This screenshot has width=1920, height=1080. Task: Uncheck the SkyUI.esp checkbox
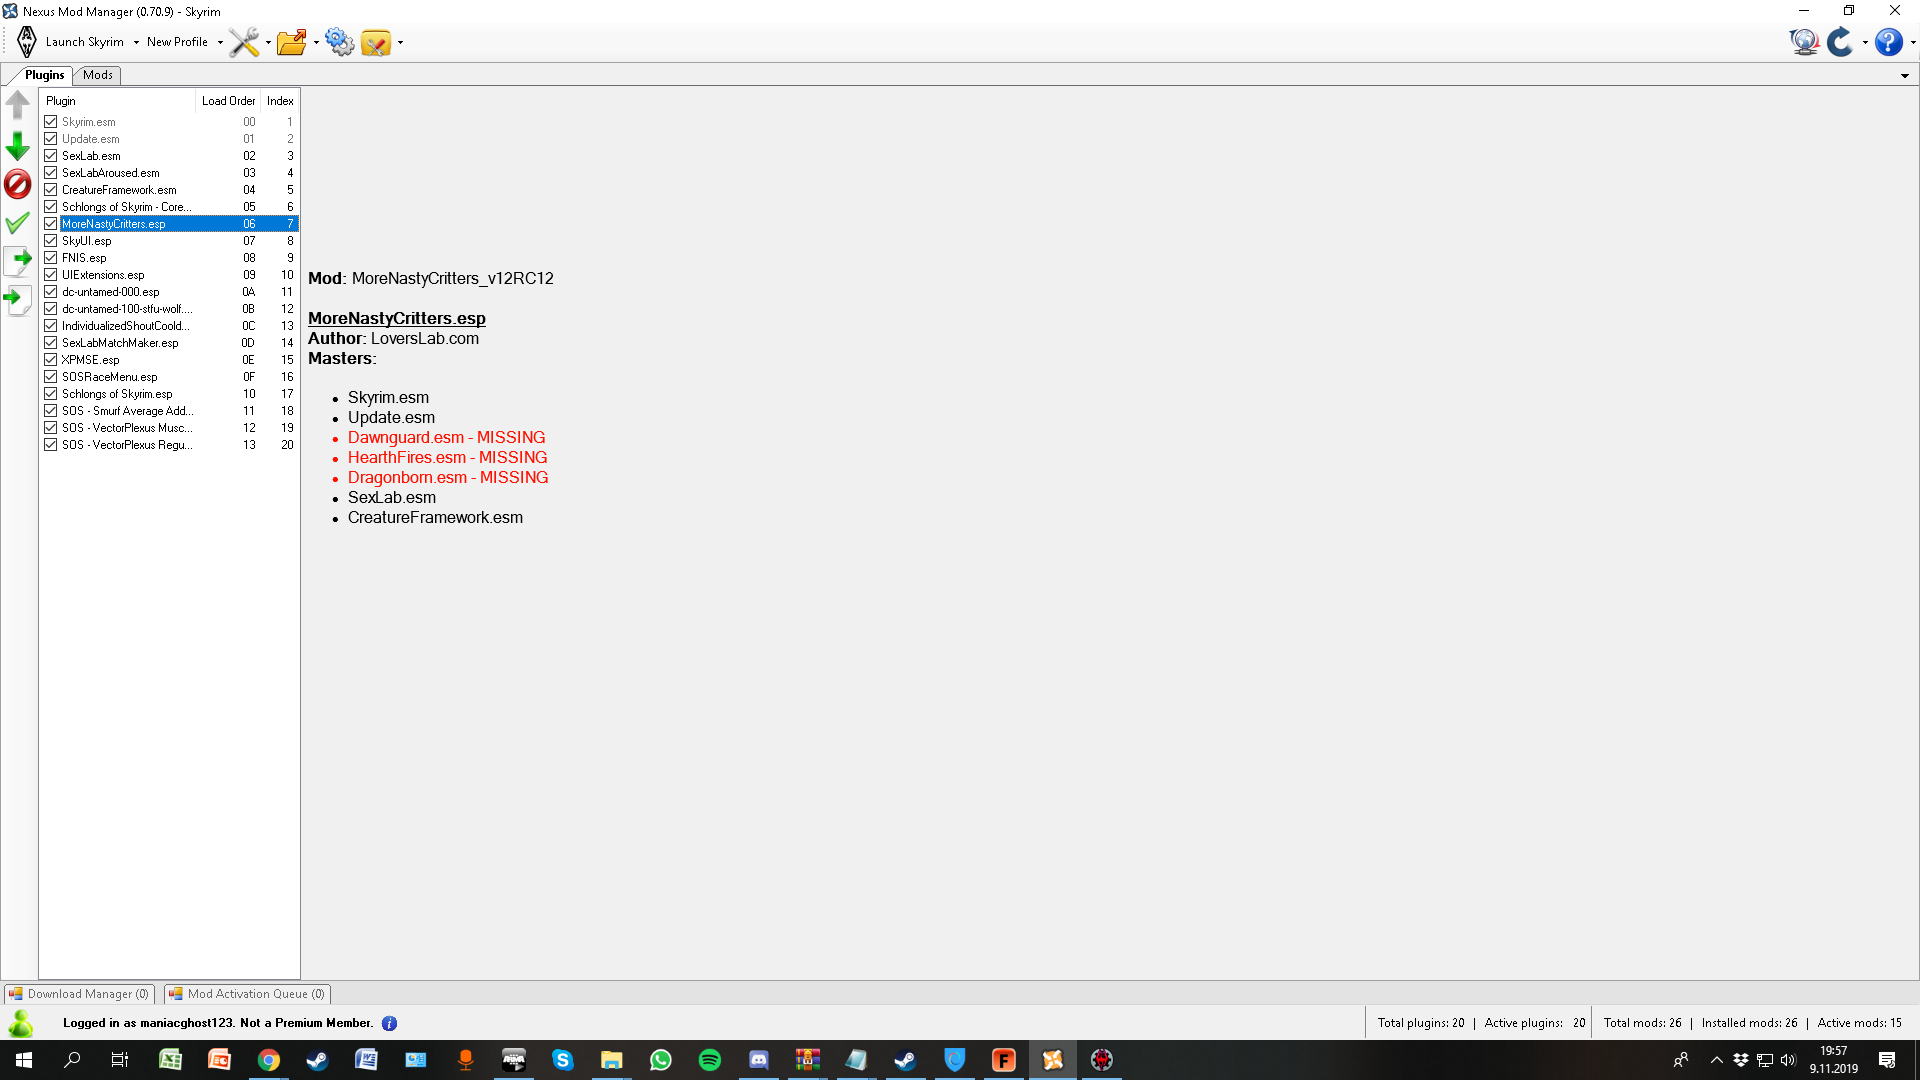click(x=51, y=241)
